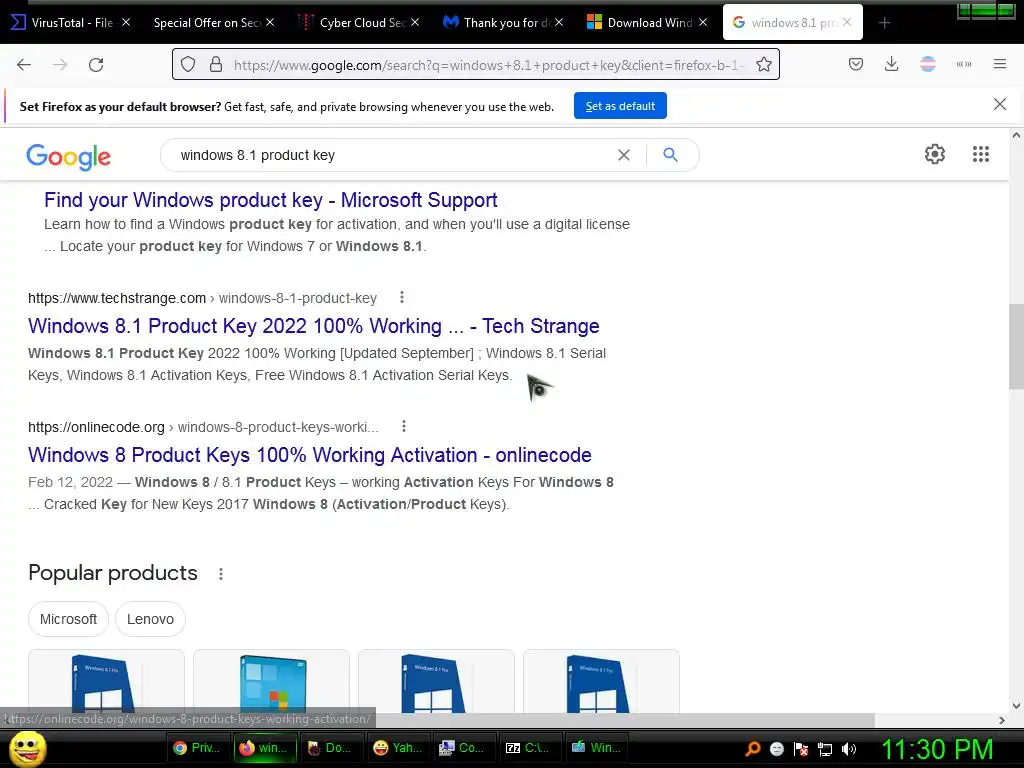This screenshot has width=1024, height=768.
Task: Open options menu for techstrange.com result
Action: (402, 298)
